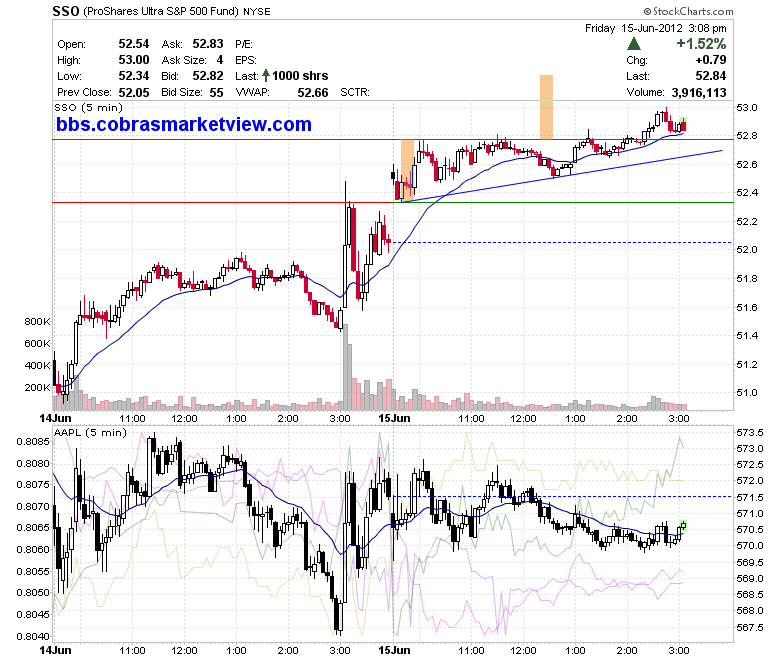This screenshot has height=659, width=780.
Task: Click the 53.0 price axis label
Action: click(x=747, y=107)
